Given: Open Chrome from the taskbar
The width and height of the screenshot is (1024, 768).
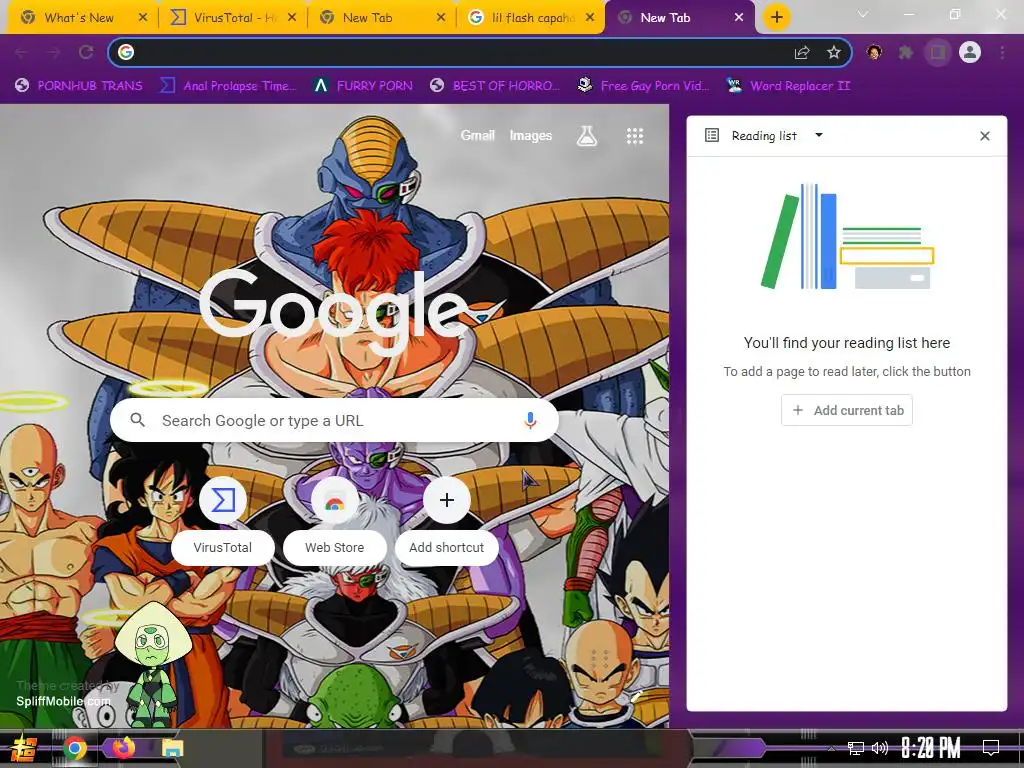Looking at the screenshot, I should (x=74, y=748).
